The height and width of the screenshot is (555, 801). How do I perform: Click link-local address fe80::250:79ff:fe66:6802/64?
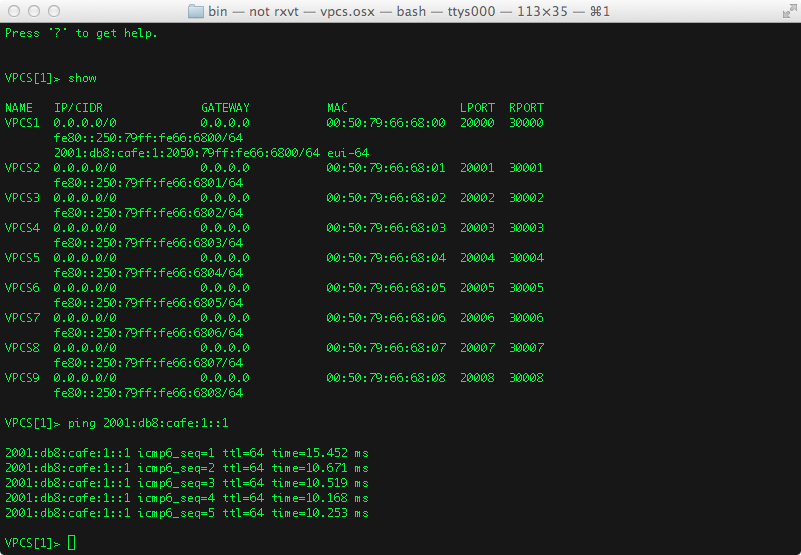point(148,213)
